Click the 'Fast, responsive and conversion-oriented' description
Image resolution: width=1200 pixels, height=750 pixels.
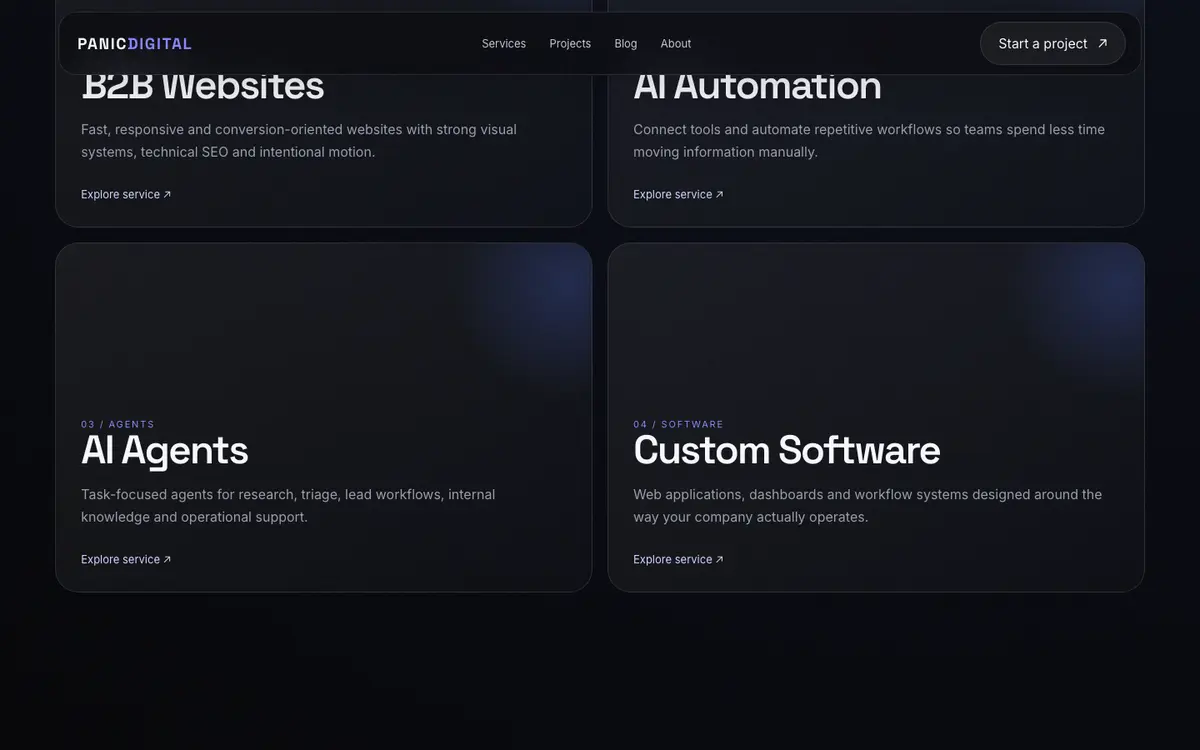click(299, 141)
